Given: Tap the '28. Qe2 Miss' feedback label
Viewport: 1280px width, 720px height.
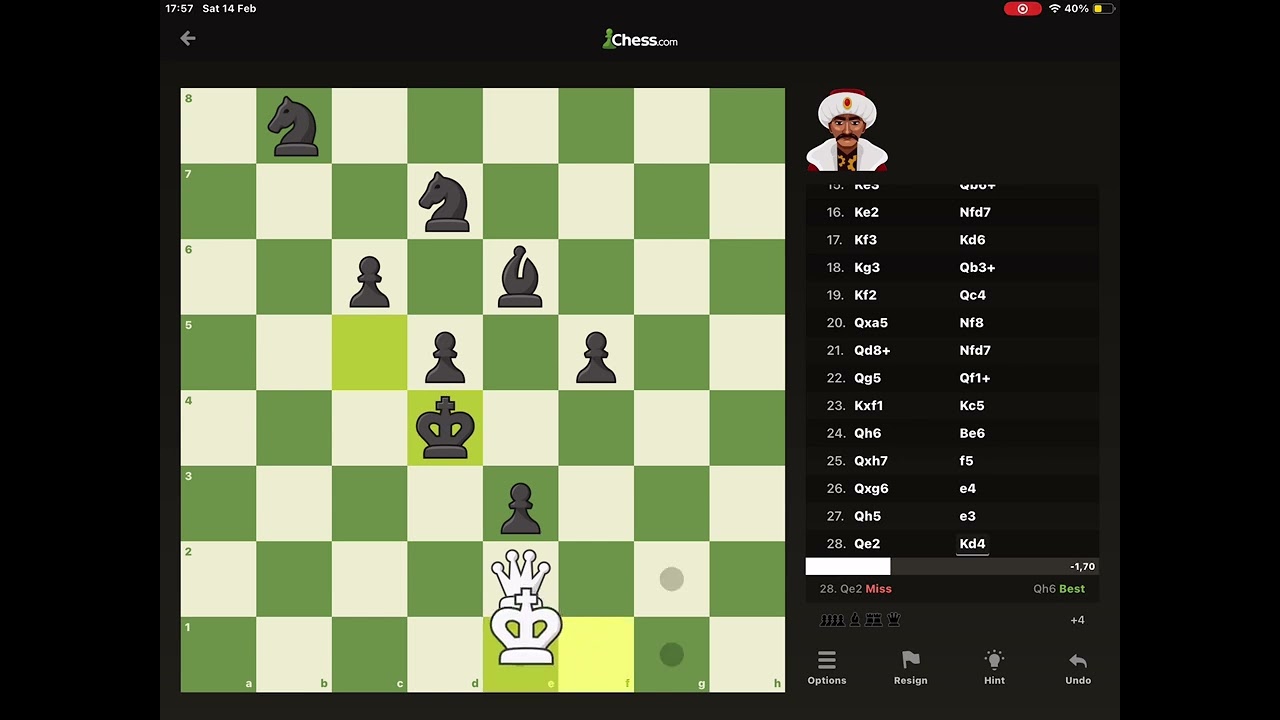Looking at the screenshot, I should pos(855,589).
